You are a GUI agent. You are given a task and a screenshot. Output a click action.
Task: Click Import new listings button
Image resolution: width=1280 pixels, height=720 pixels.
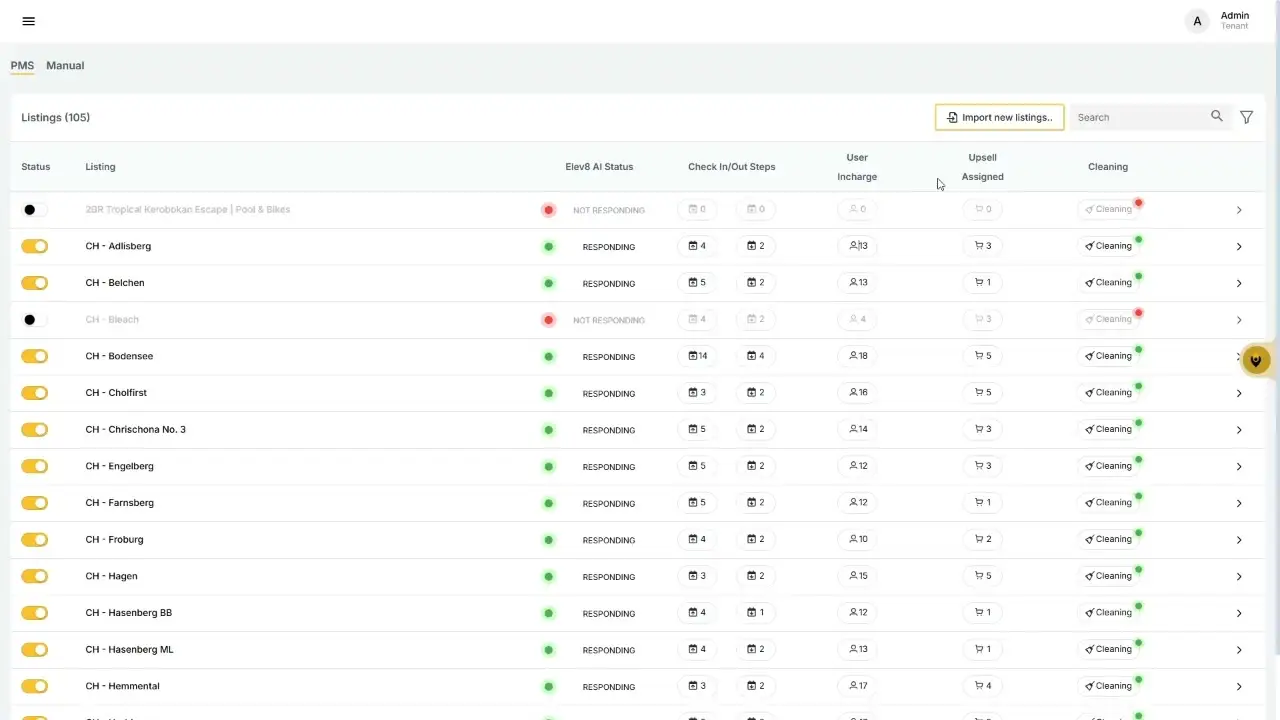(x=999, y=117)
